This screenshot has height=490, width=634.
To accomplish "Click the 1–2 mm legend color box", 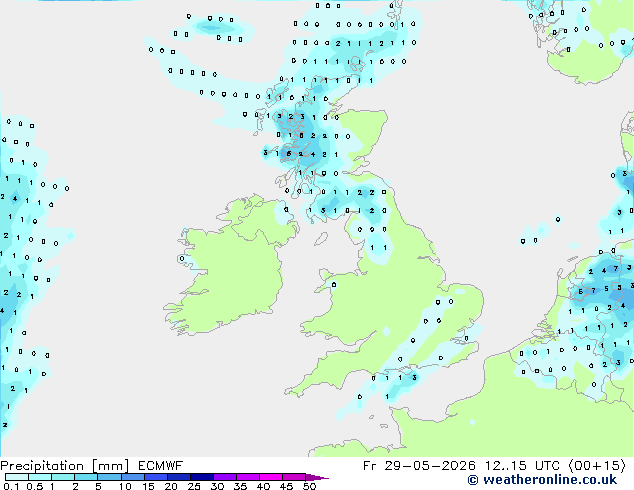I will click(63, 477).
